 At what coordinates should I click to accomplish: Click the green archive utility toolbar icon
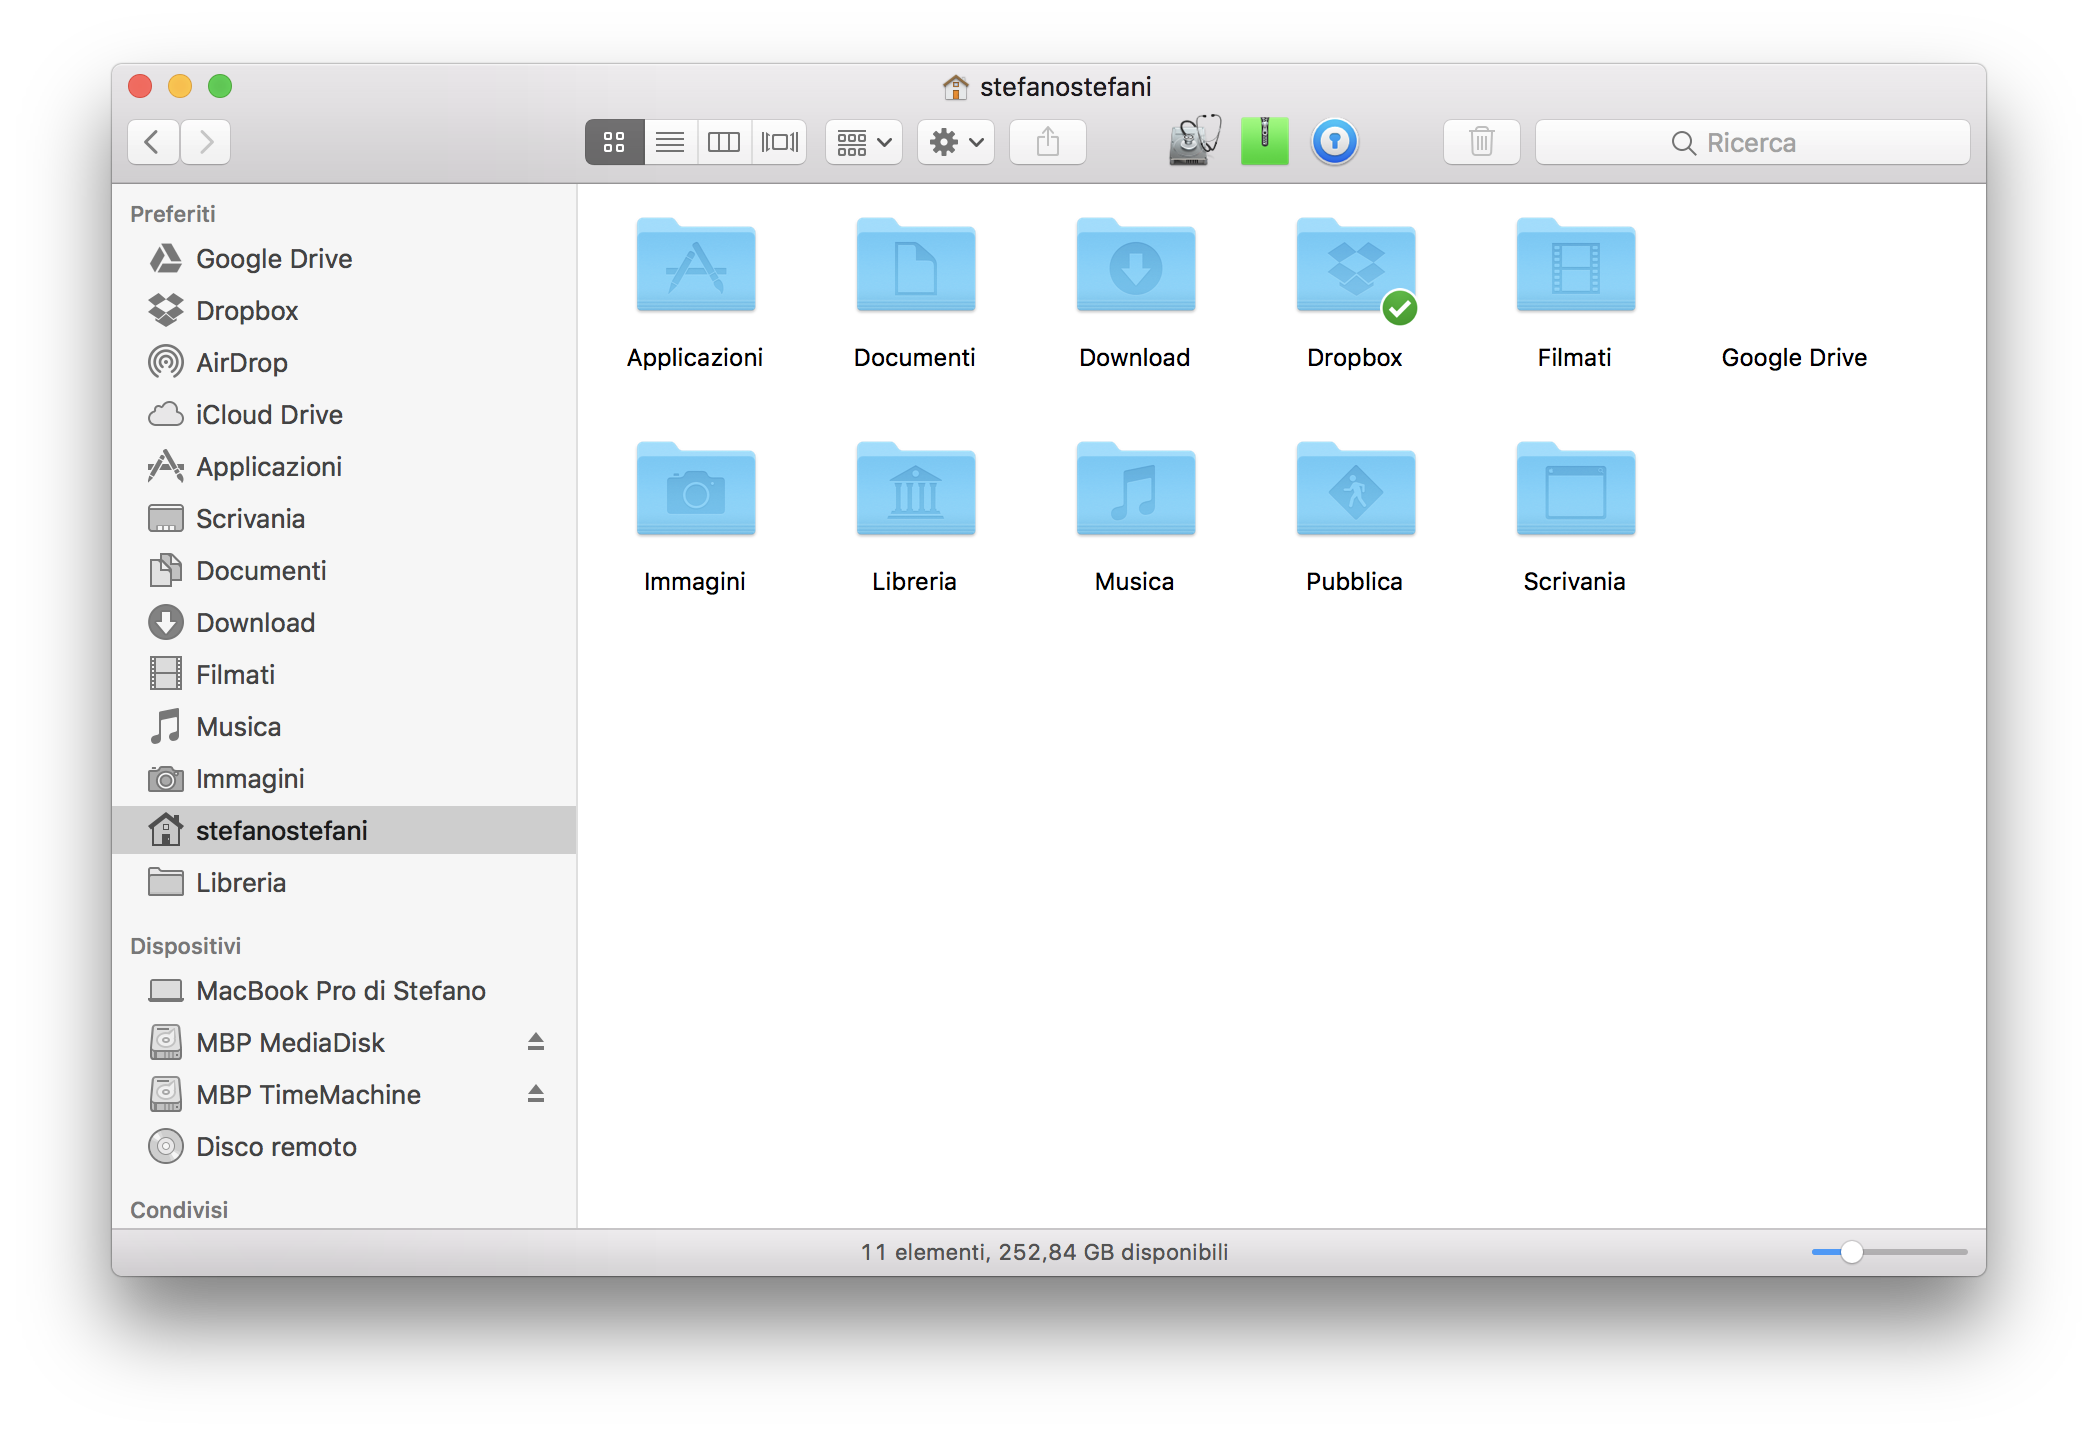(1264, 141)
